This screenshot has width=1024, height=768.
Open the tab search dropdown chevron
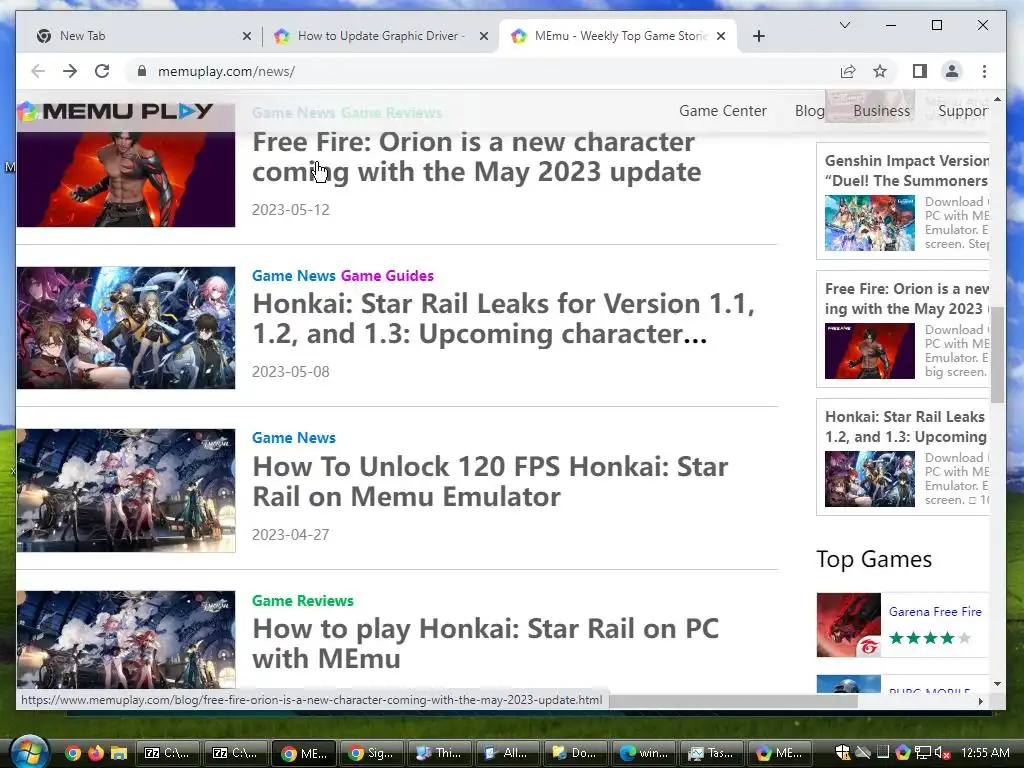pos(844,25)
